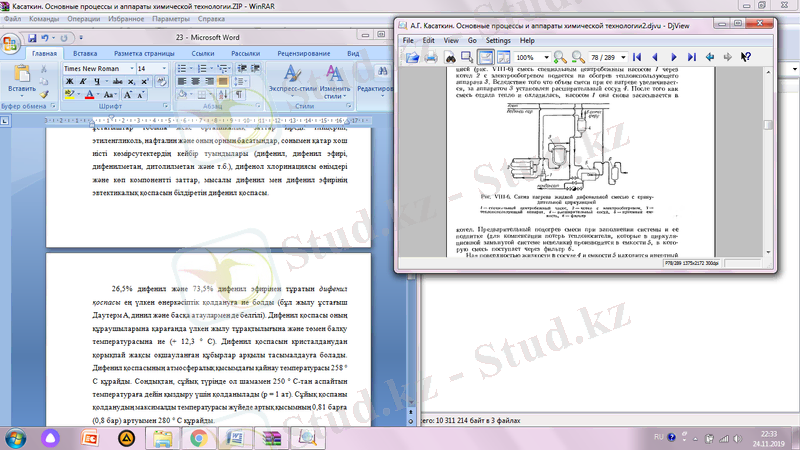Click the Print icon in DjView toolbar
The height and width of the screenshot is (450, 800).
[430, 58]
